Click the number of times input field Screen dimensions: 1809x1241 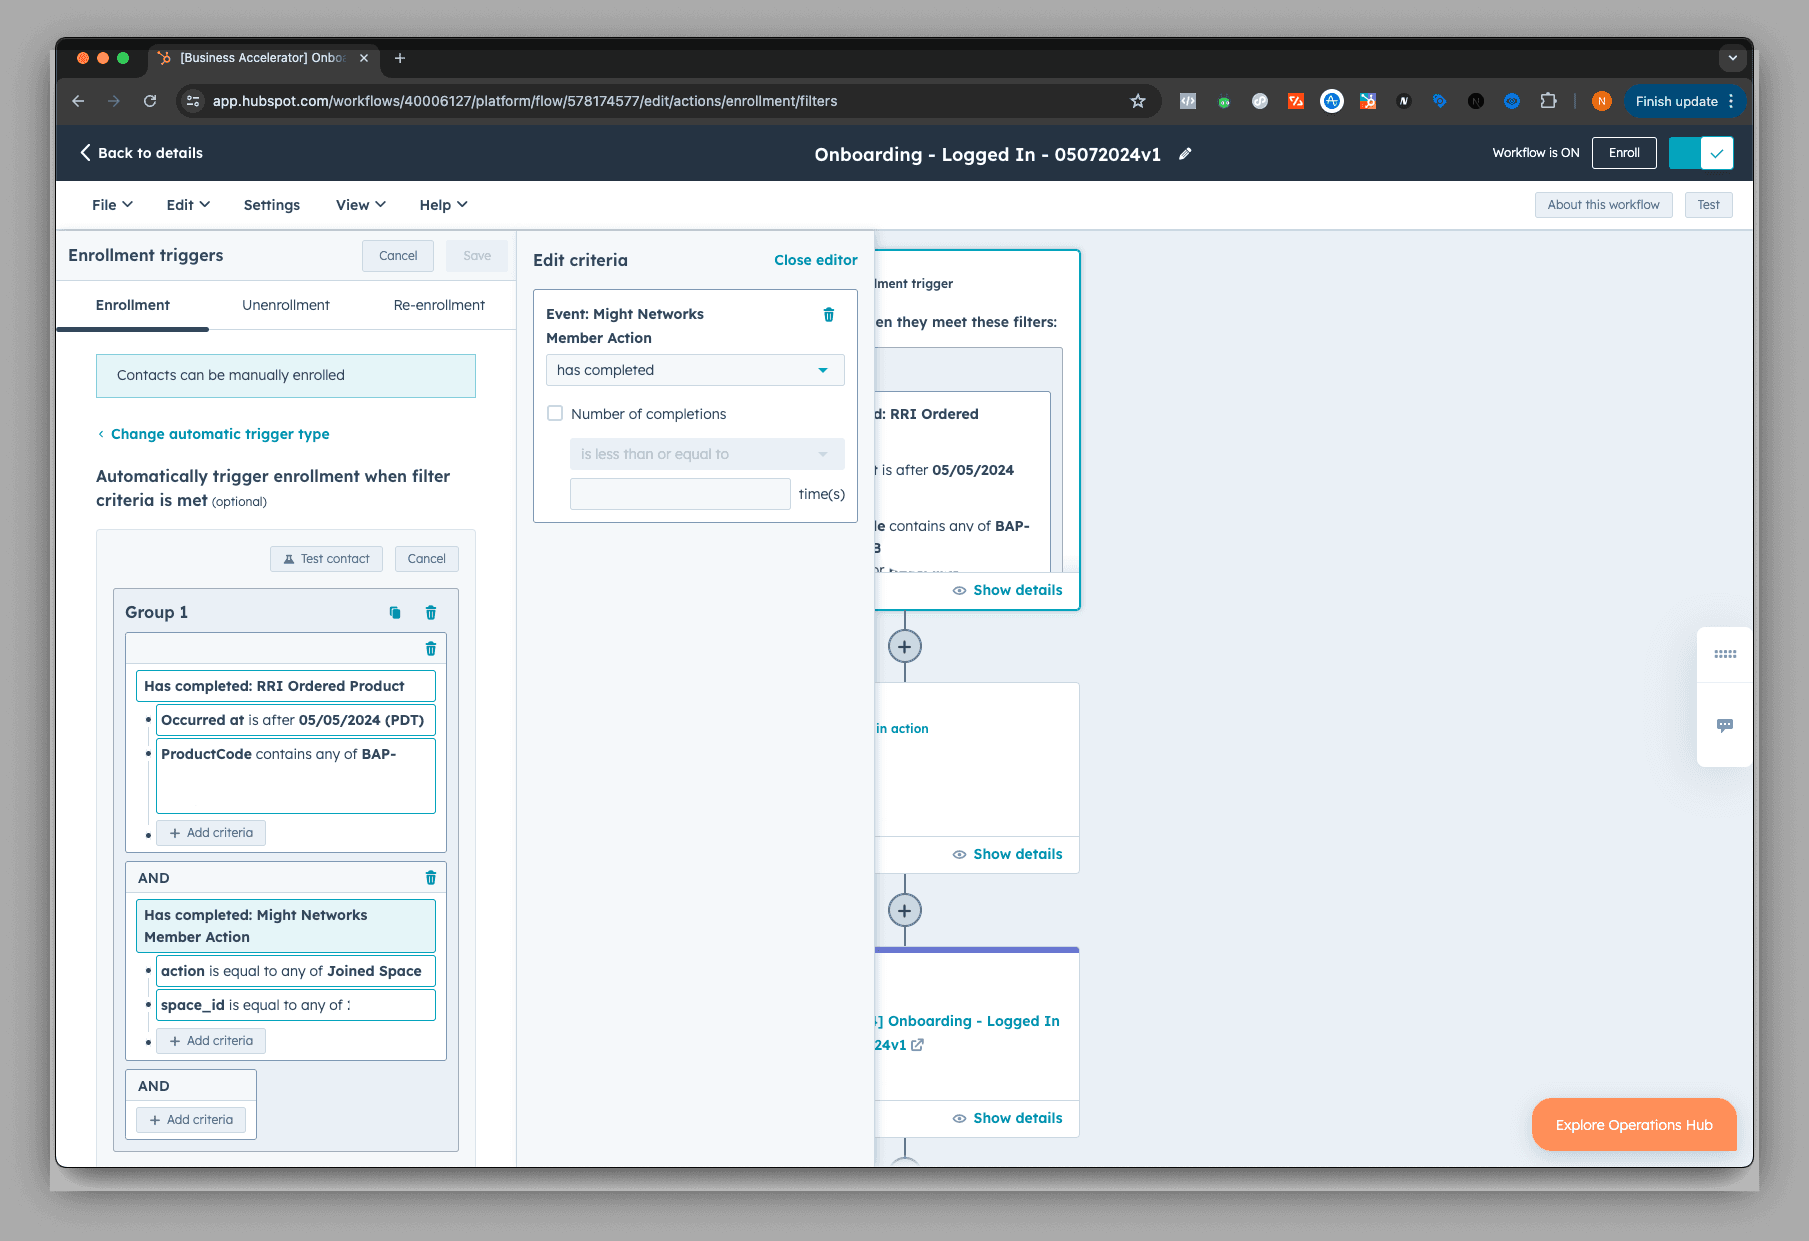(x=680, y=494)
